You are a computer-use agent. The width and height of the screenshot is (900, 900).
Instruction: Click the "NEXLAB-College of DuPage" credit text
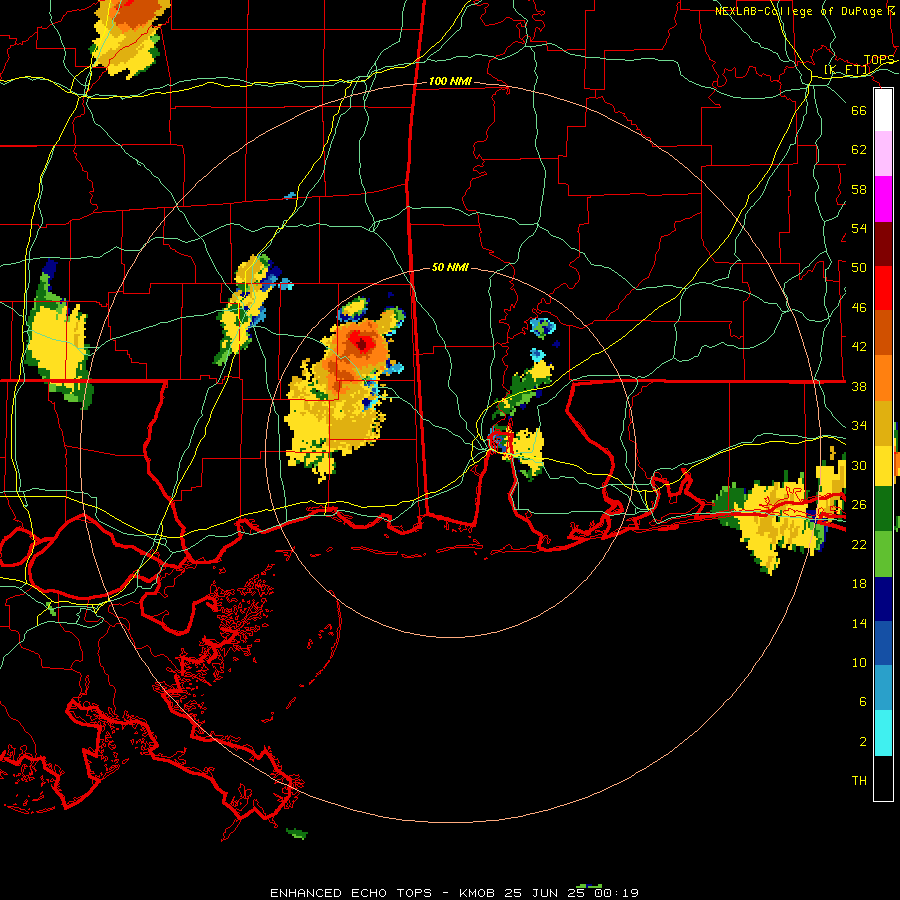pyautogui.click(x=799, y=11)
